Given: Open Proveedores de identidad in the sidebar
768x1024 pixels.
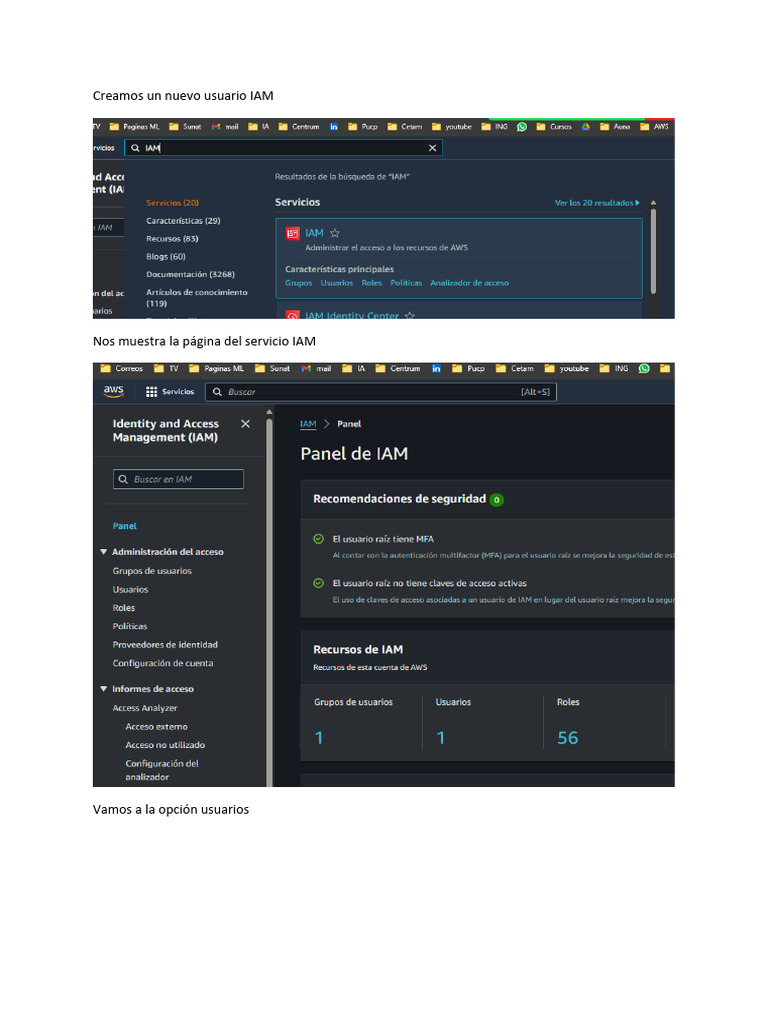Looking at the screenshot, I should (x=165, y=645).
